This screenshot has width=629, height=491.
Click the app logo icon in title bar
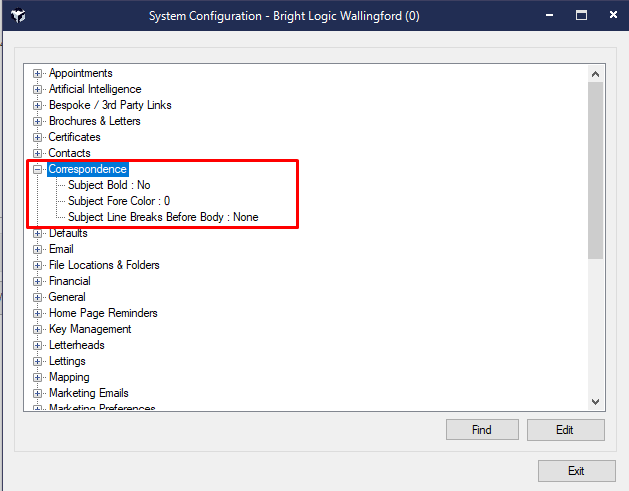pyautogui.click(x=19, y=16)
